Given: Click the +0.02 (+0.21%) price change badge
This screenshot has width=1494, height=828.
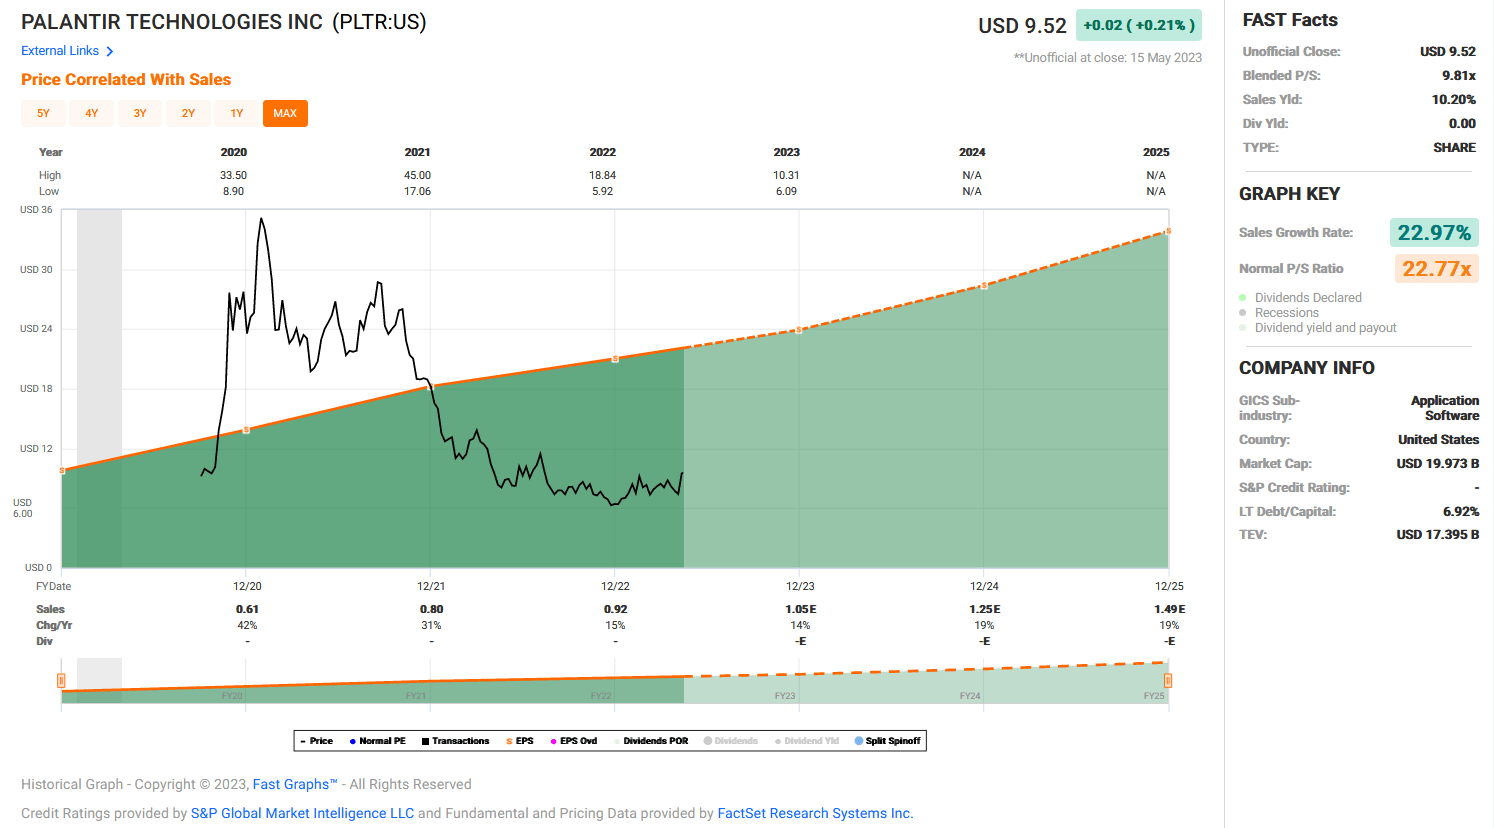Looking at the screenshot, I should (x=1139, y=25).
